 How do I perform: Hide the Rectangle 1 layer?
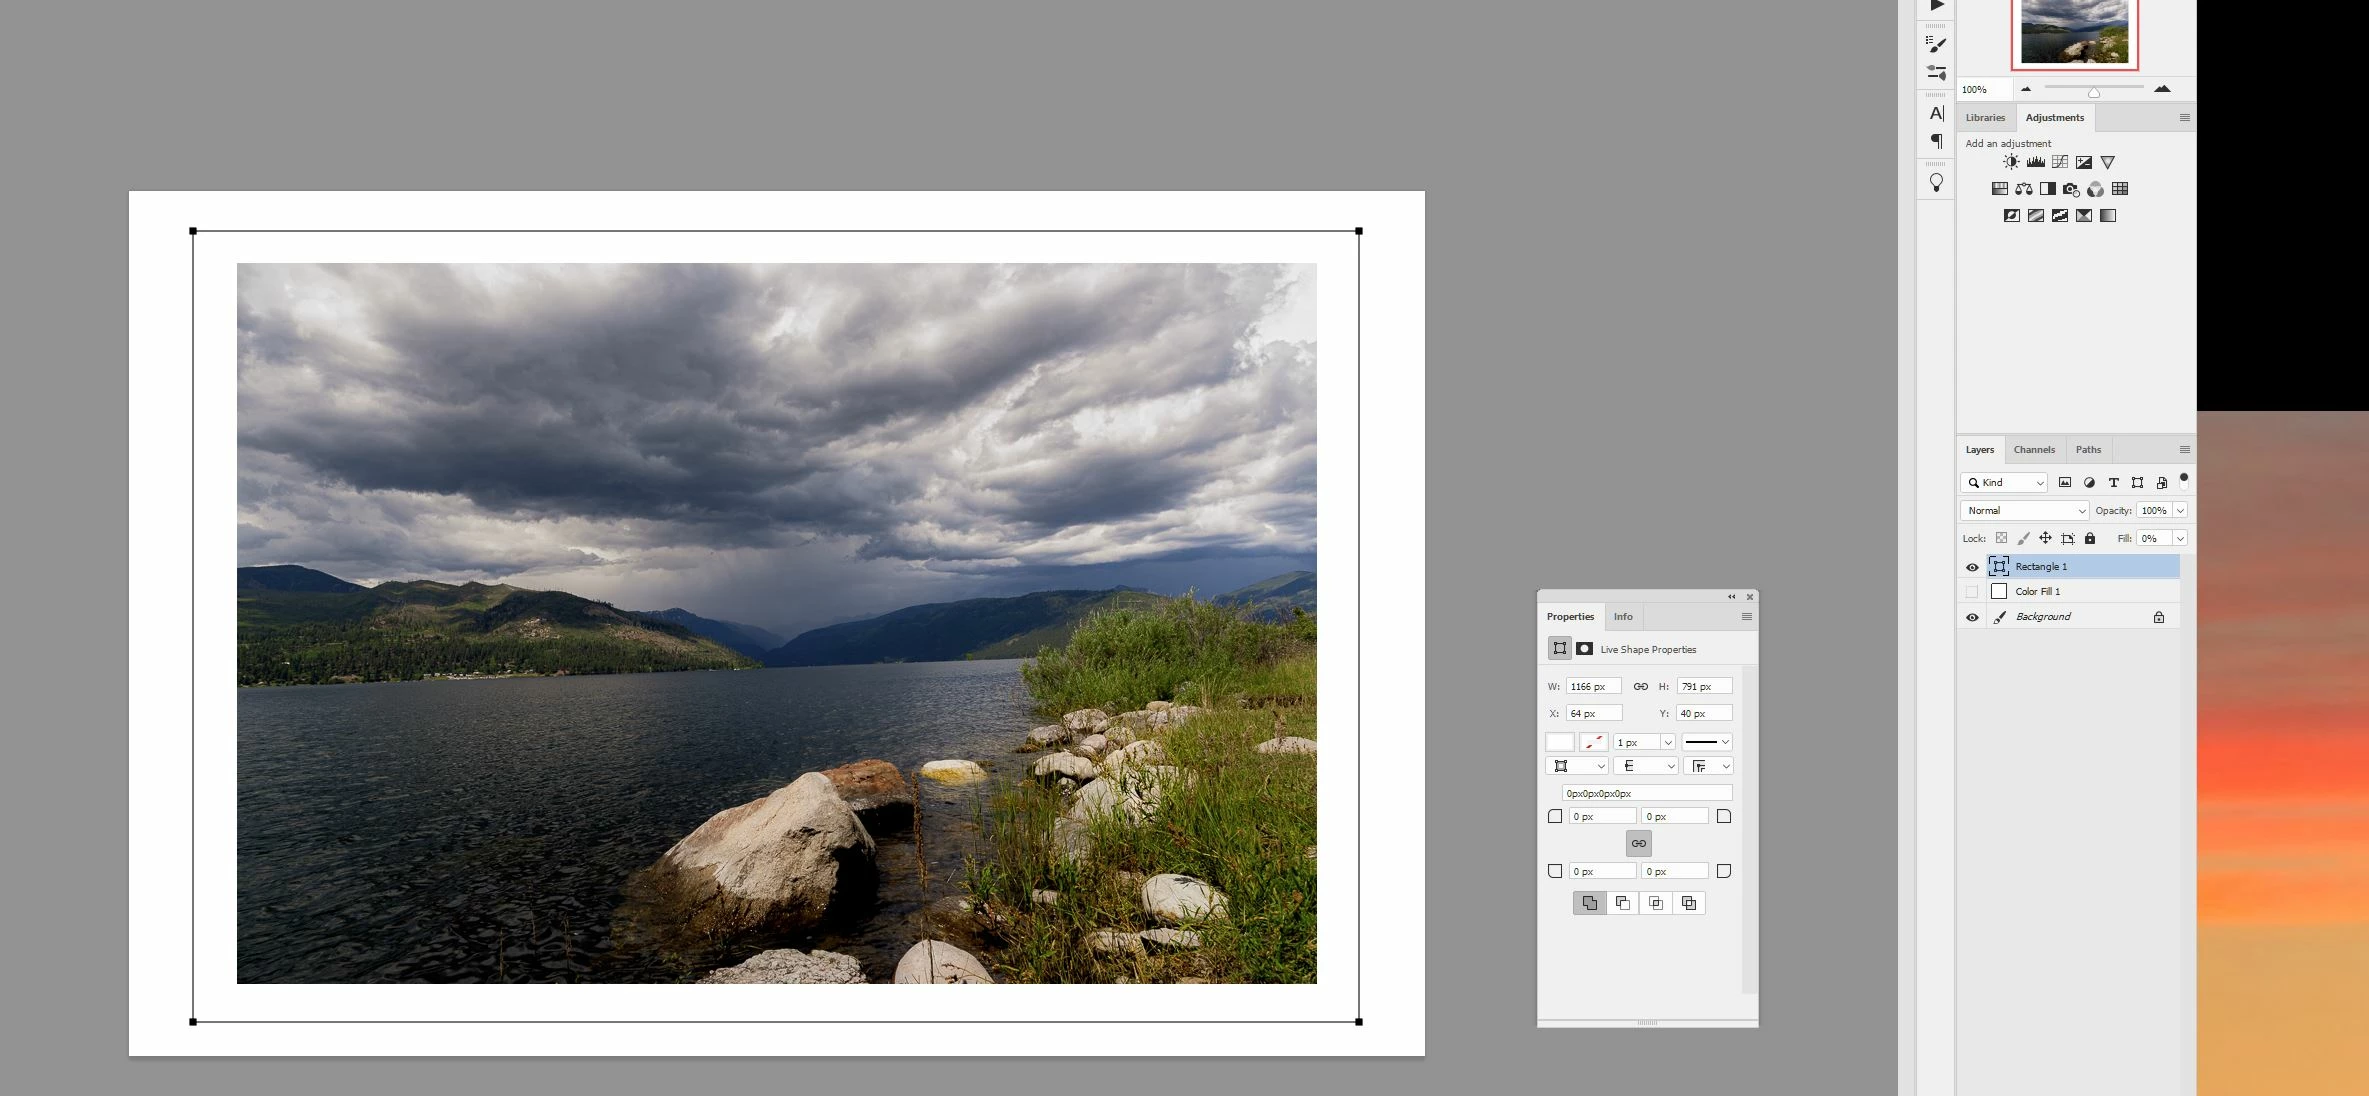pos(1972,567)
